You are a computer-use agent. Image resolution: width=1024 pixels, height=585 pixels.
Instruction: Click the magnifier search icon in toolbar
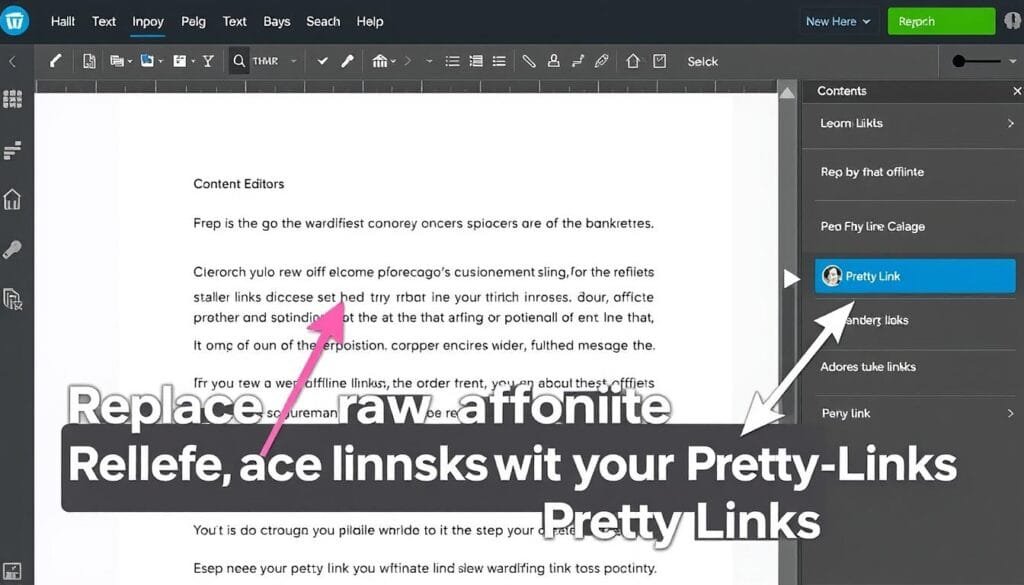pyautogui.click(x=239, y=61)
